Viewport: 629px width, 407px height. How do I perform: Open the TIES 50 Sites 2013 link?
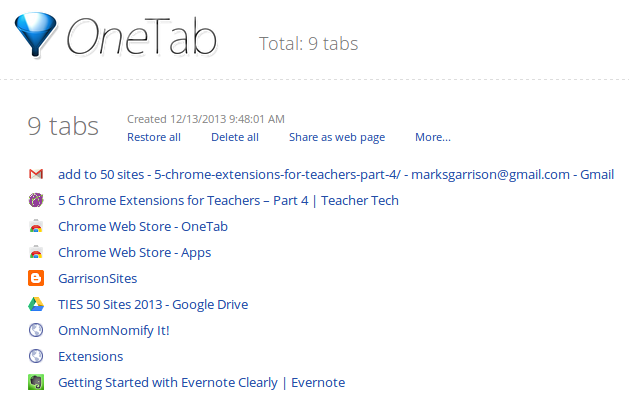(x=153, y=305)
